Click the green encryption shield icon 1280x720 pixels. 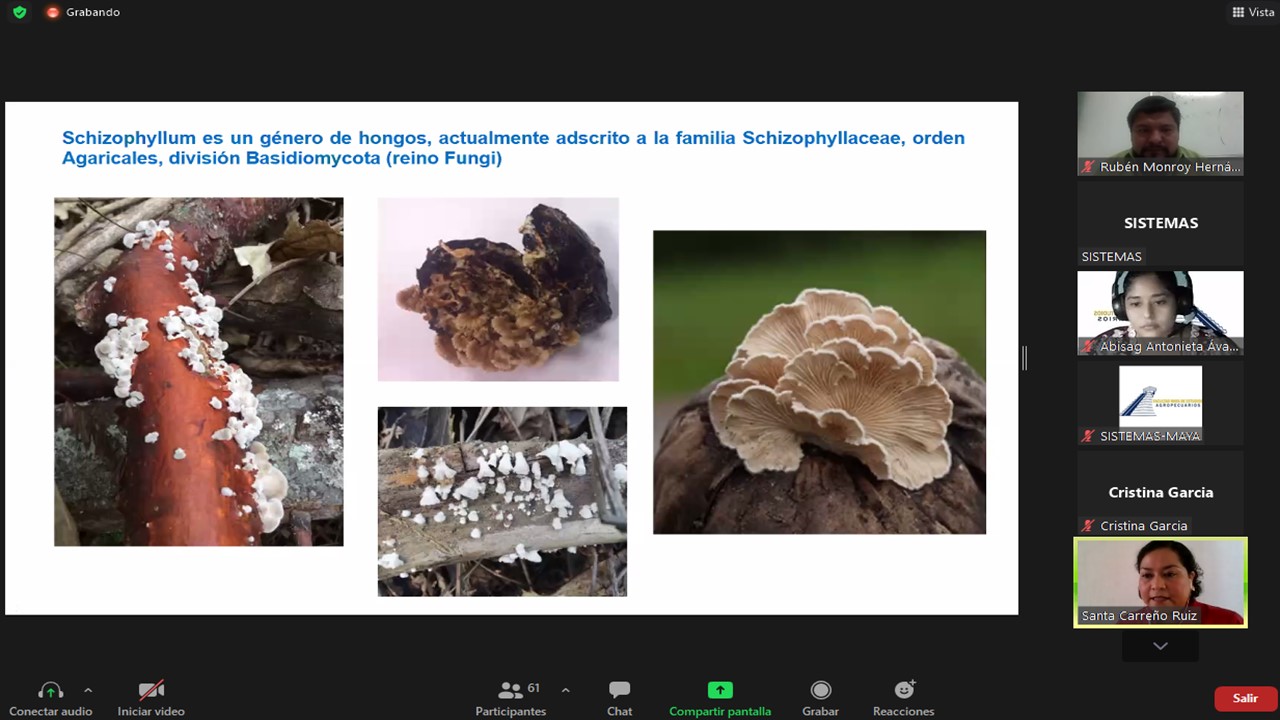(x=19, y=12)
